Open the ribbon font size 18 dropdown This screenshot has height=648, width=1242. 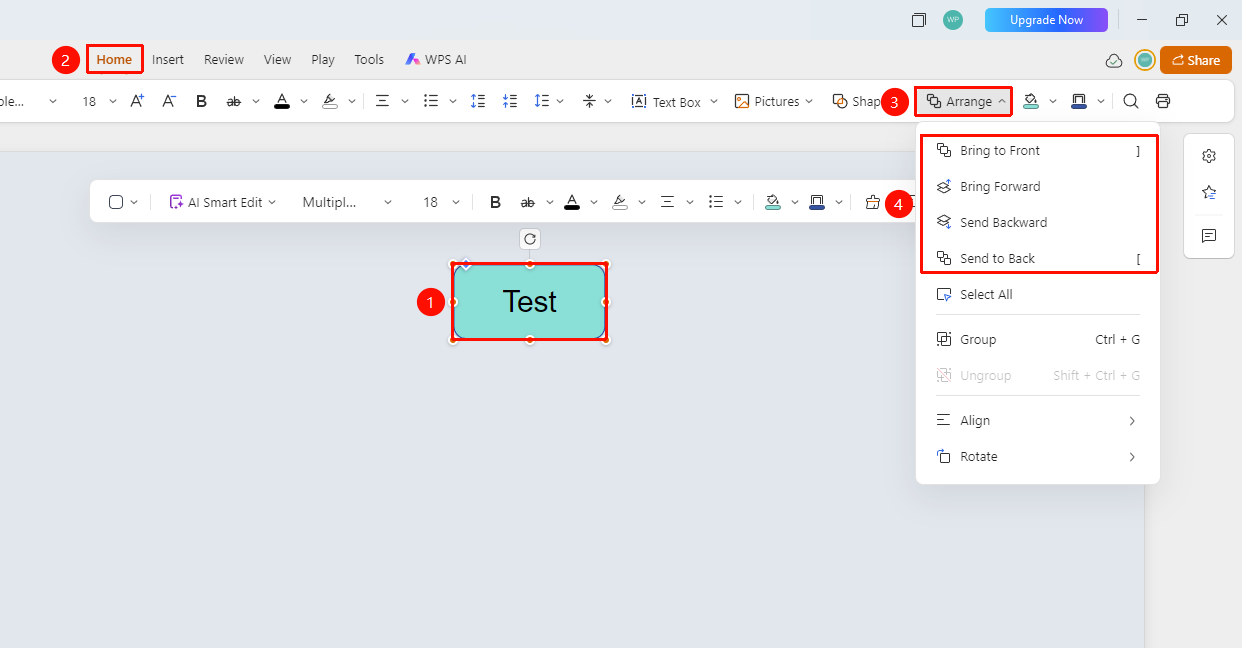pos(113,101)
